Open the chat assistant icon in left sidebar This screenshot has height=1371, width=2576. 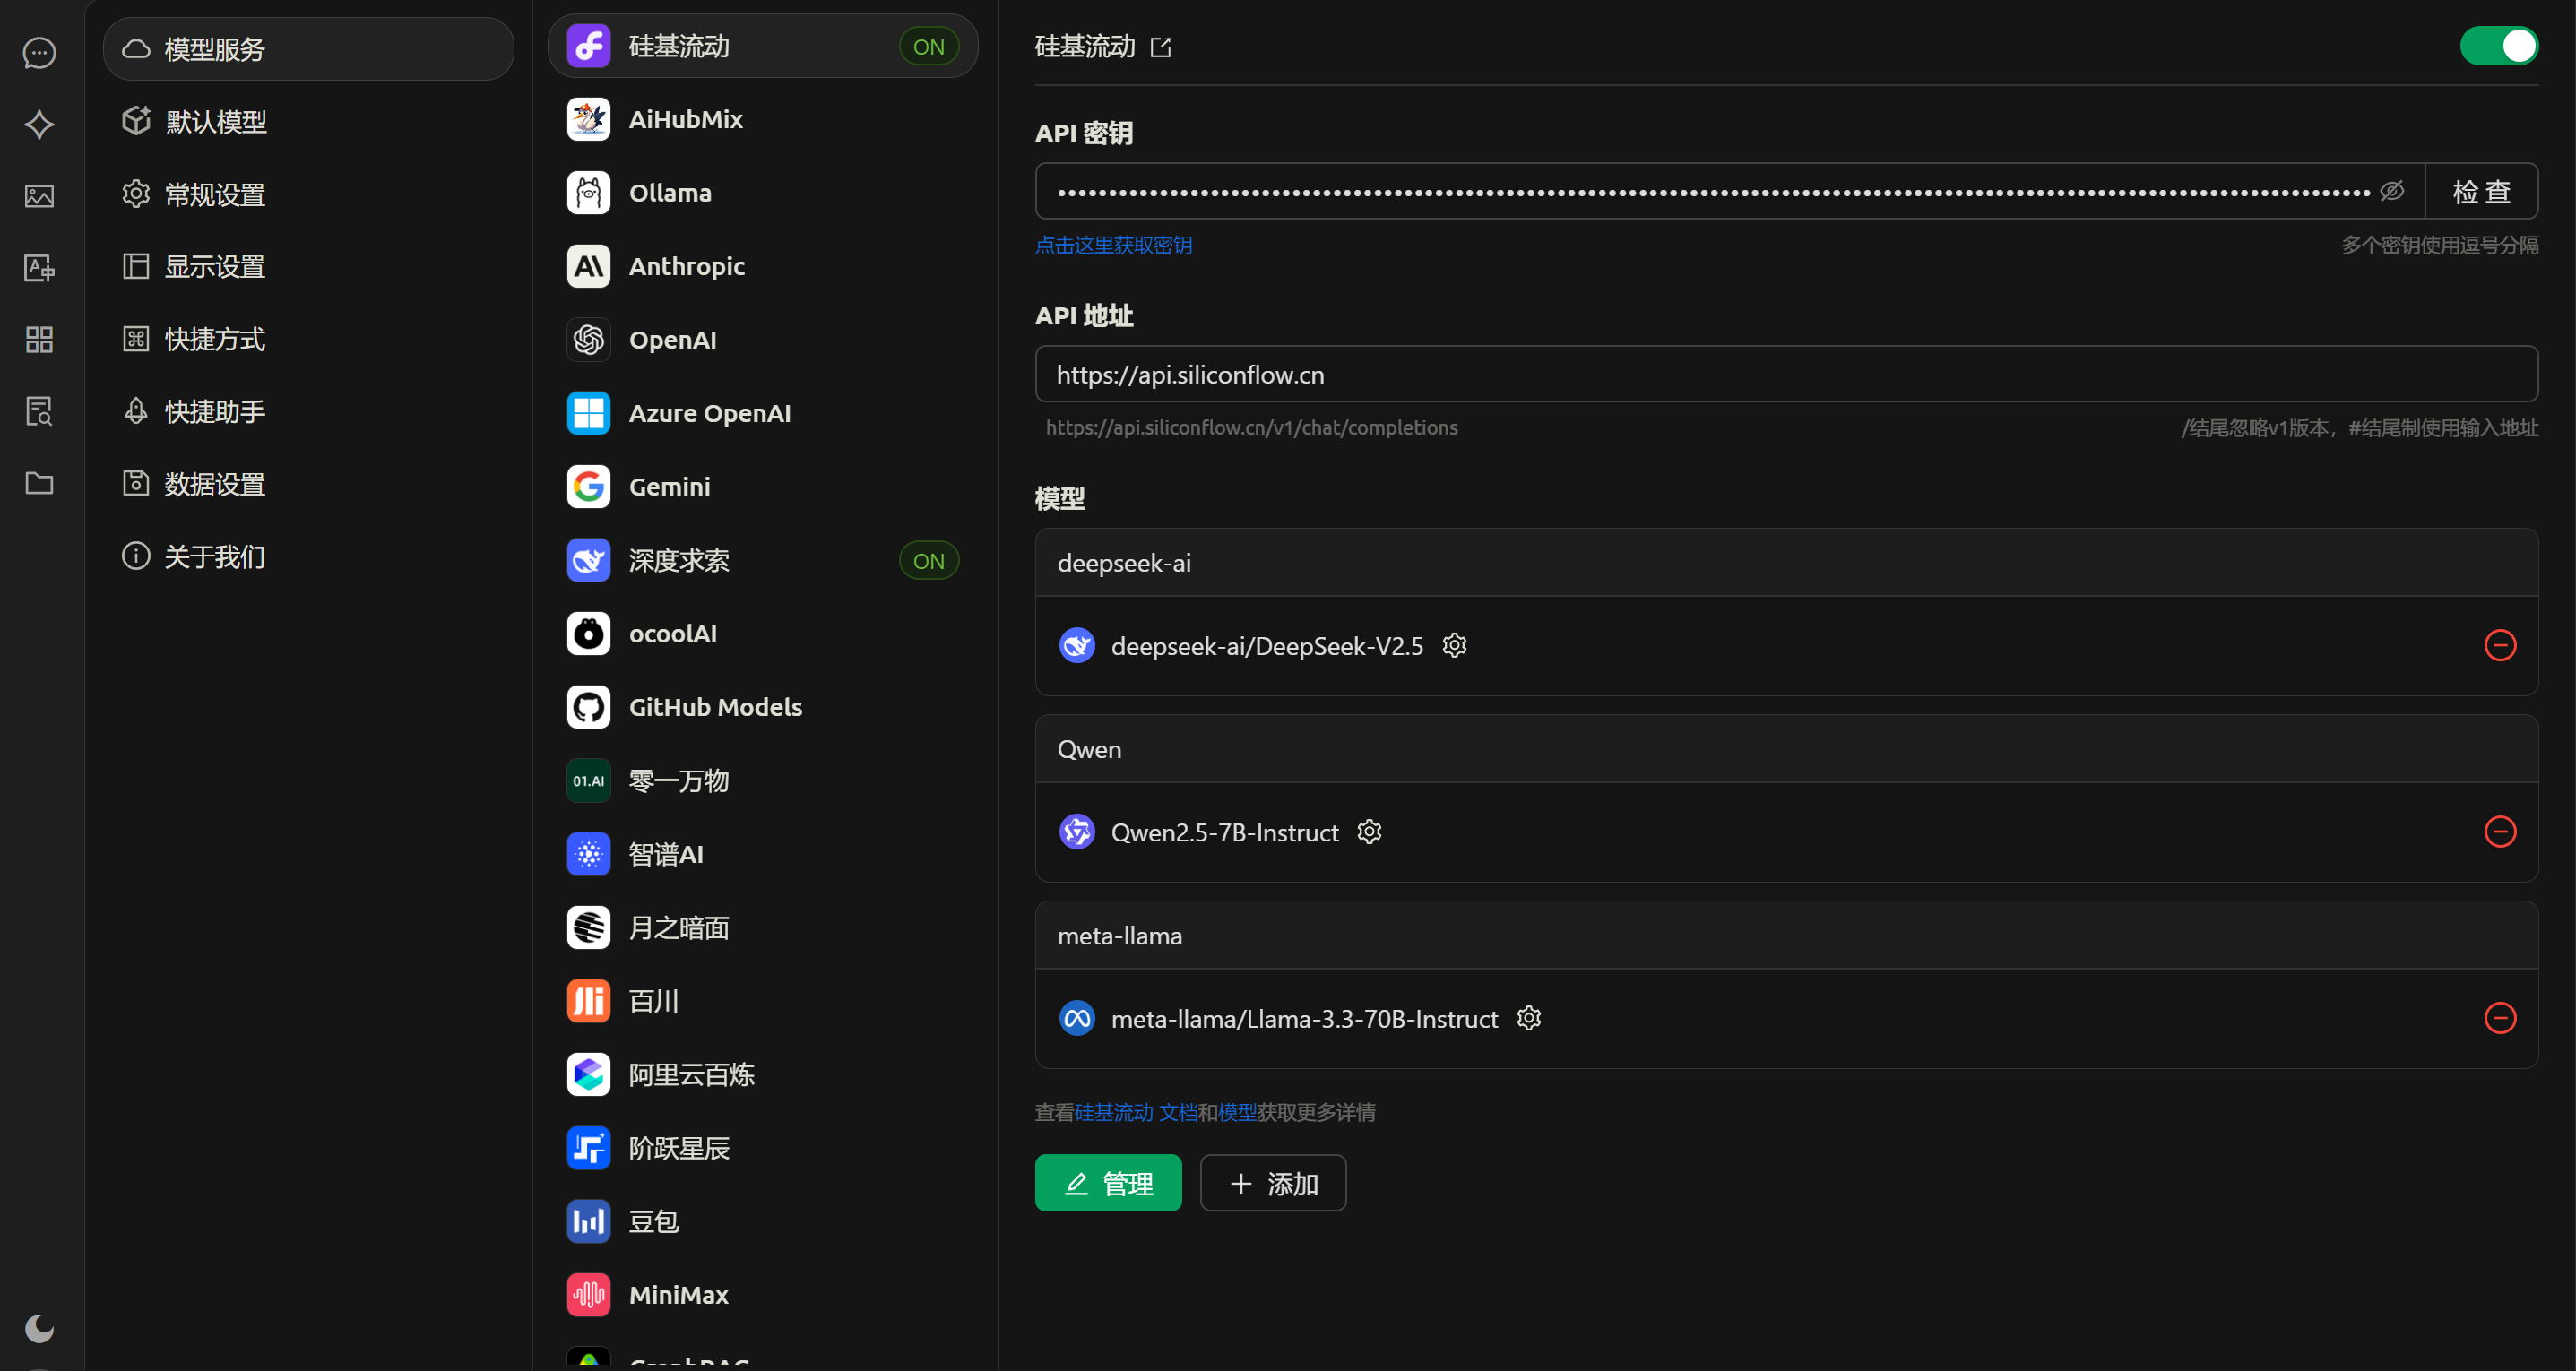pyautogui.click(x=39, y=52)
